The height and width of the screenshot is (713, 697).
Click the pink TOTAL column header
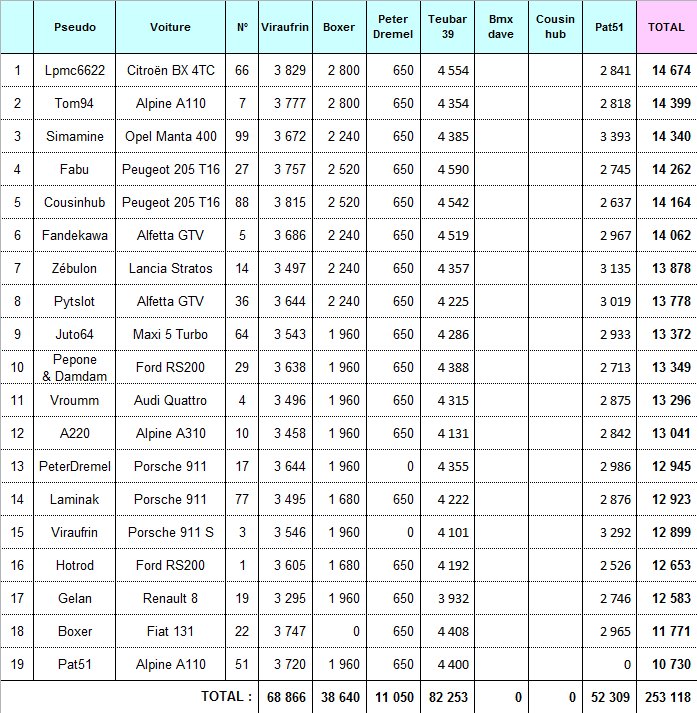666,27
